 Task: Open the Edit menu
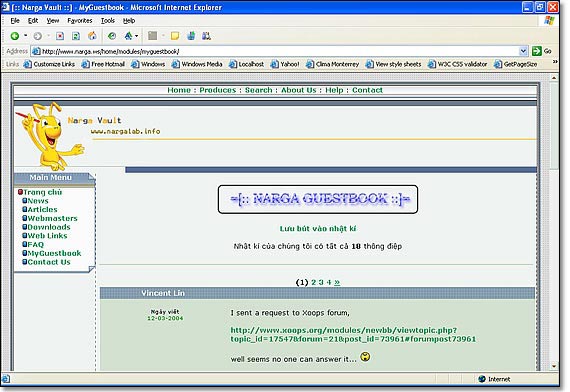coord(33,21)
